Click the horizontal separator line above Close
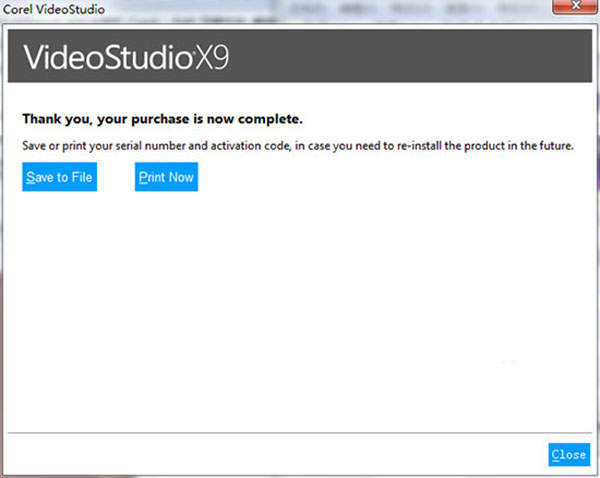This screenshot has width=600, height=478. [300, 433]
